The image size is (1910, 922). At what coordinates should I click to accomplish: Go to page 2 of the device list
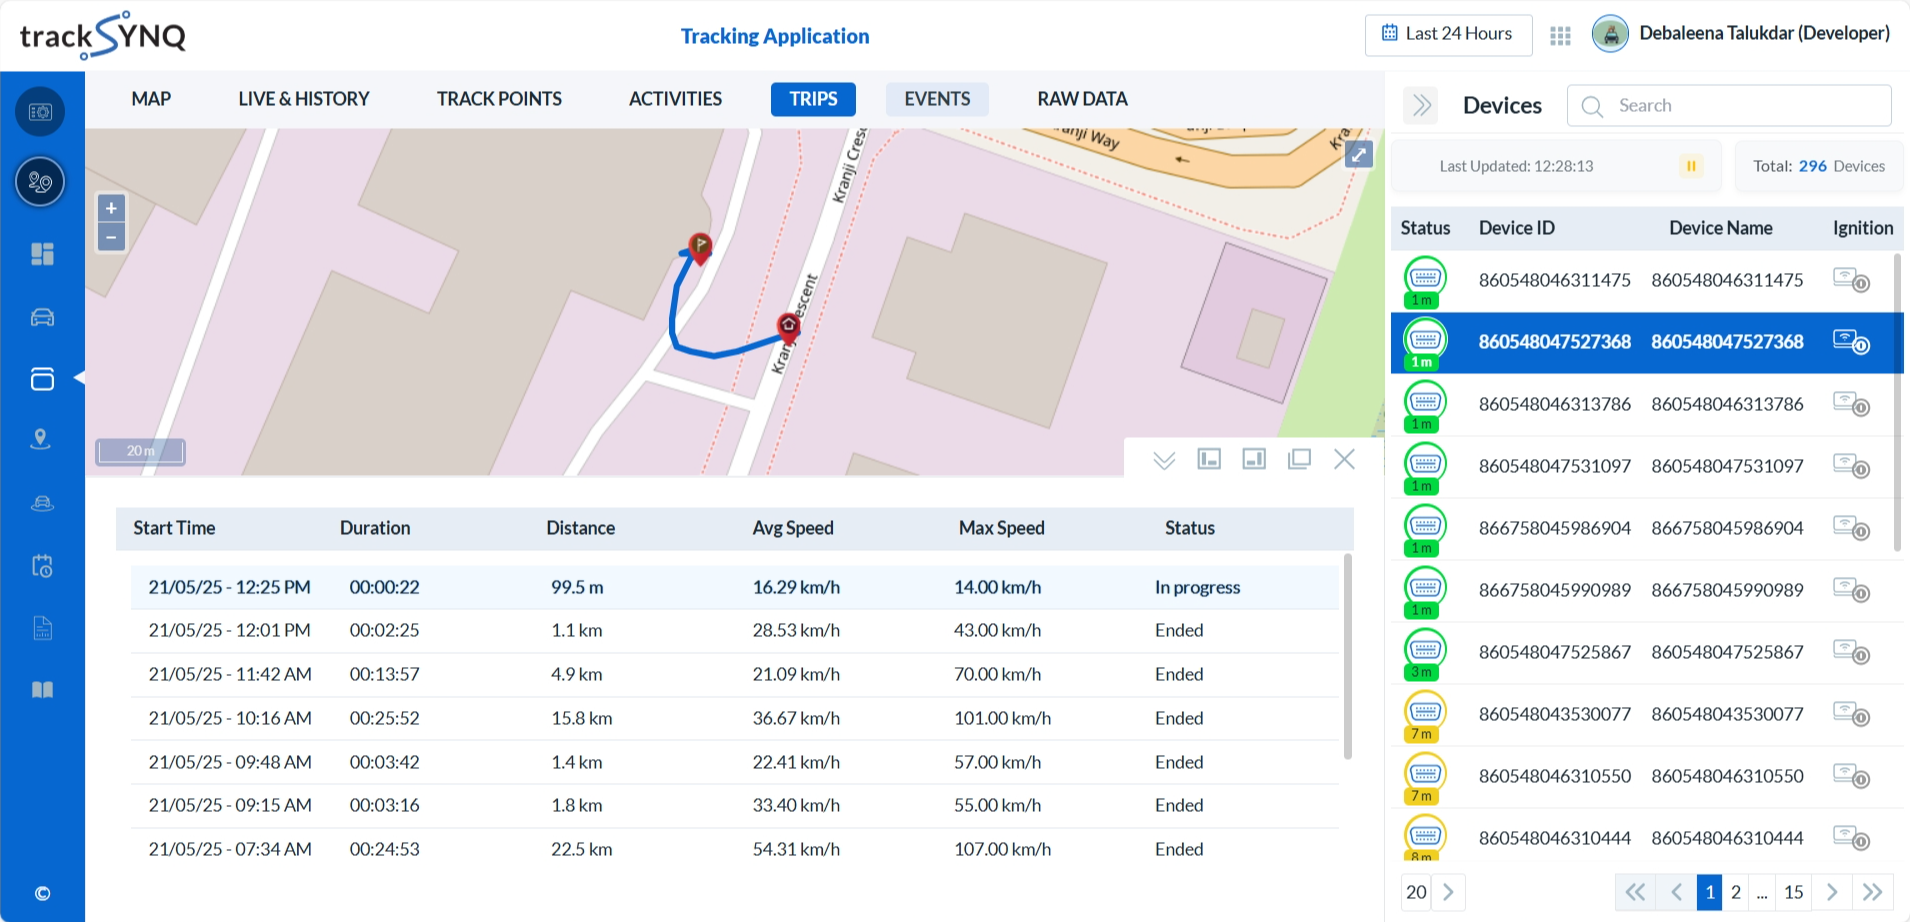1736,892
